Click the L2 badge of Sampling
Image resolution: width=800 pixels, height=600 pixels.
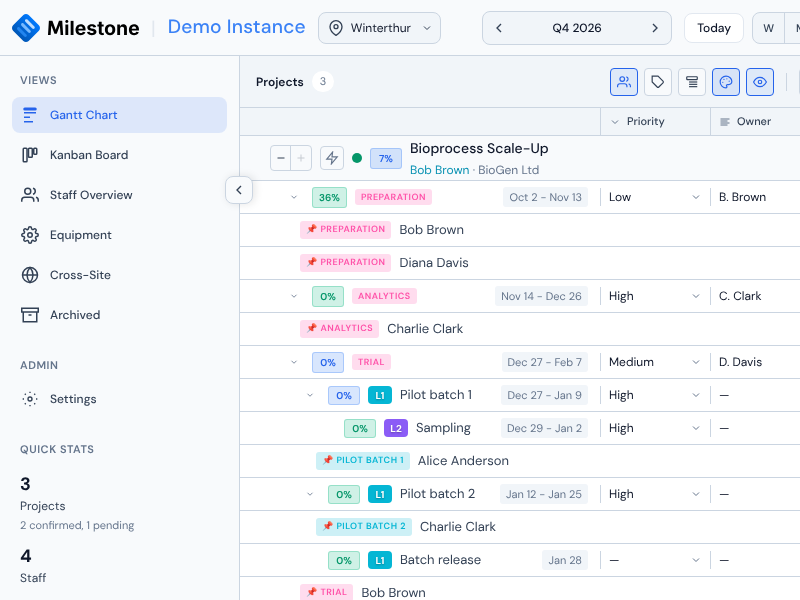tap(396, 428)
